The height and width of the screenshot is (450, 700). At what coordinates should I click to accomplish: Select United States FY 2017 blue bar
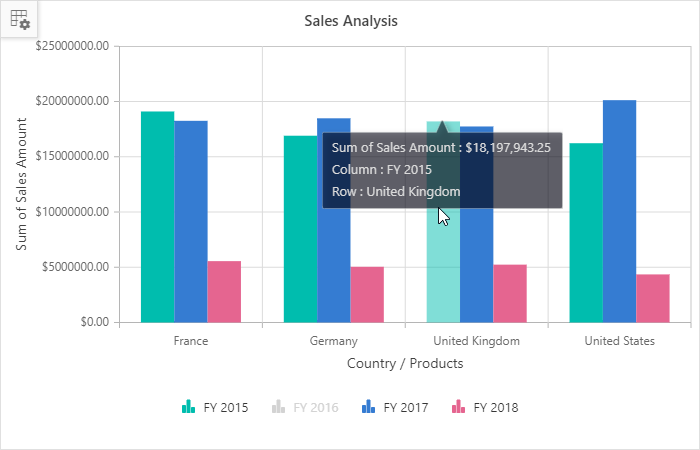pos(619,211)
